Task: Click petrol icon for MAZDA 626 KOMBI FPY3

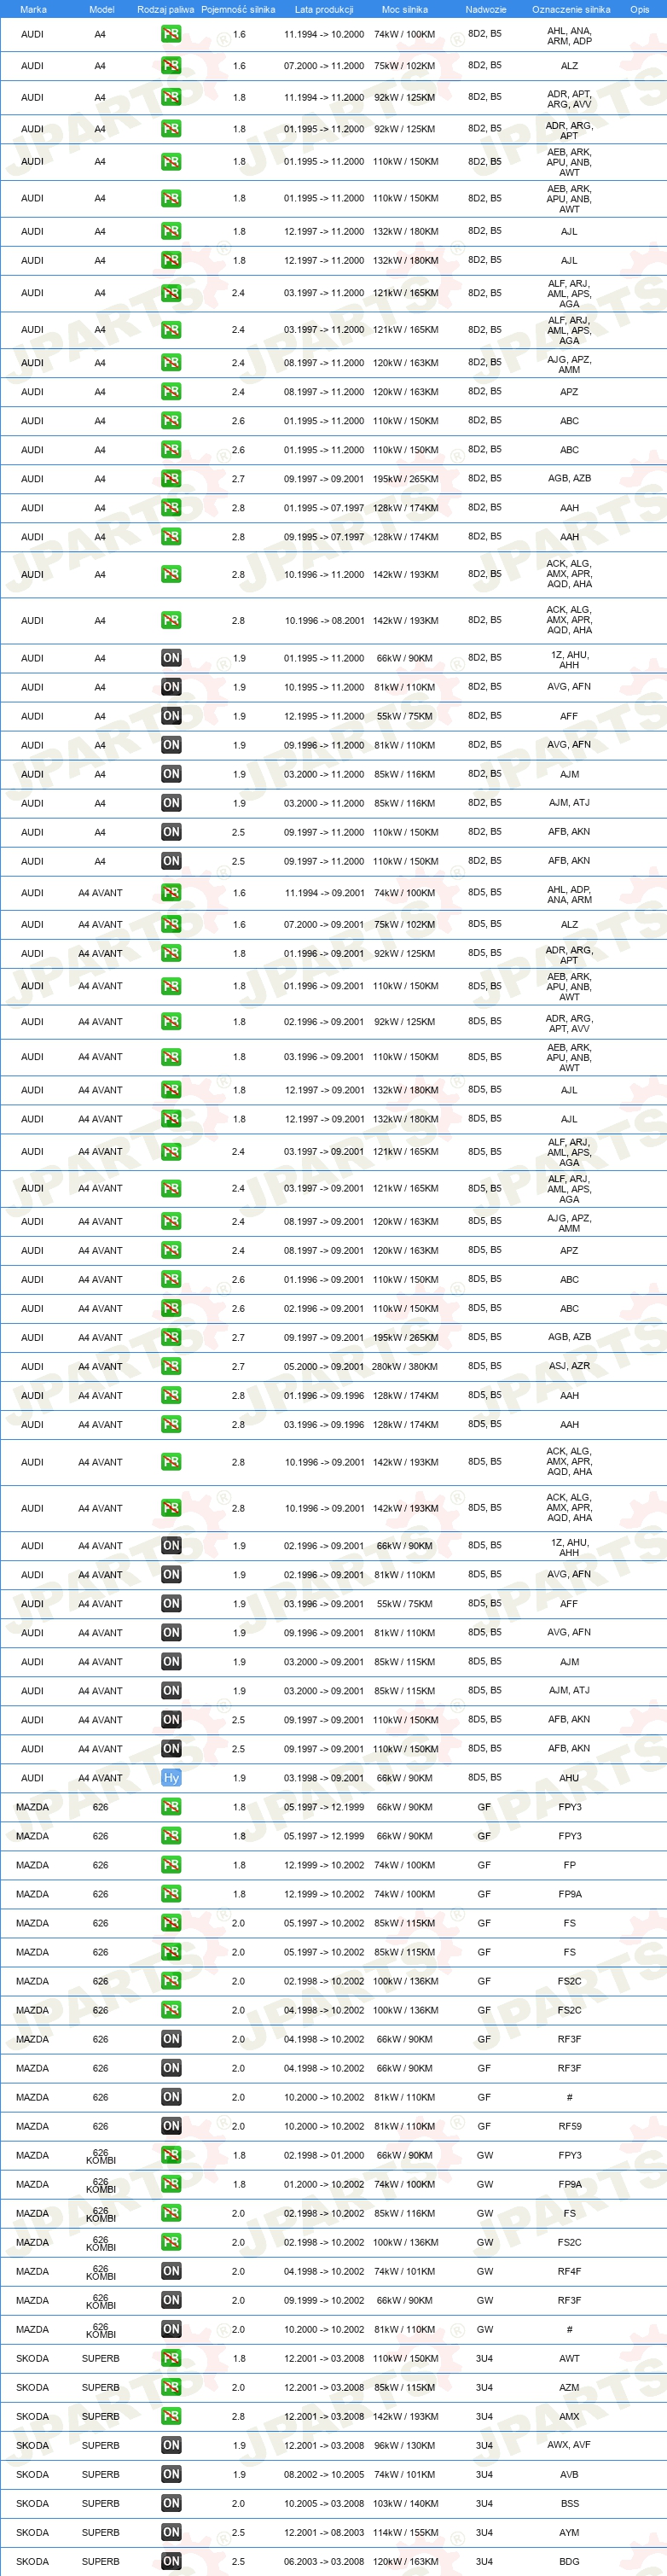Action: click(x=171, y=2155)
